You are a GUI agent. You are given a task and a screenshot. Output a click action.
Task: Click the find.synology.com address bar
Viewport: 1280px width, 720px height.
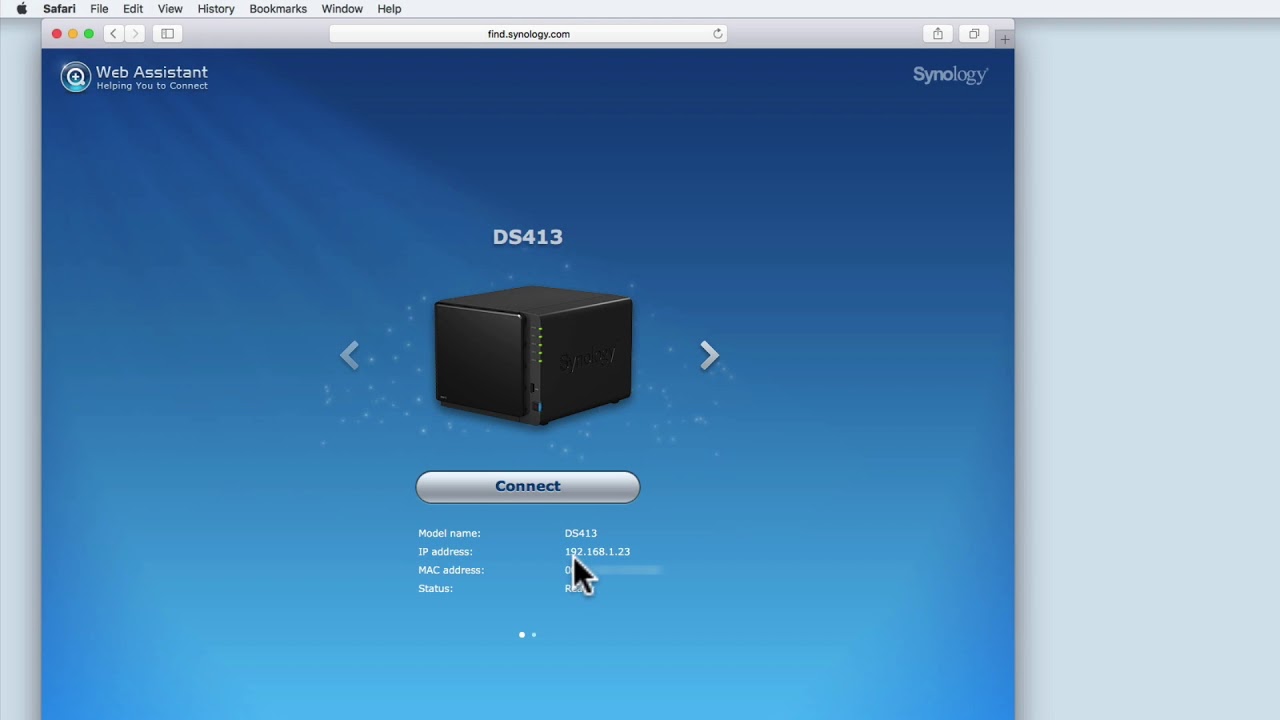click(528, 34)
